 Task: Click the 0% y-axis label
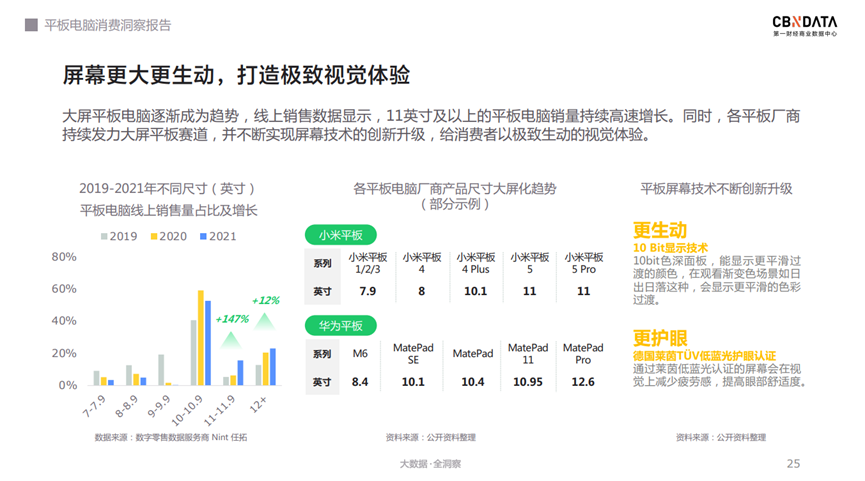click(x=68, y=385)
